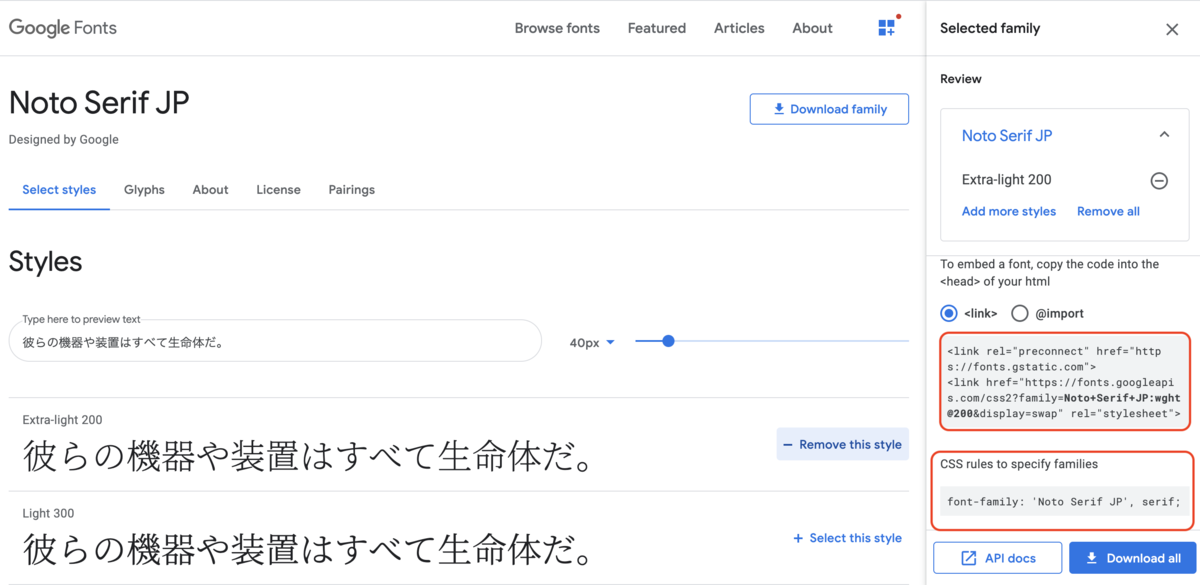Click Add more styles link

[1009, 211]
